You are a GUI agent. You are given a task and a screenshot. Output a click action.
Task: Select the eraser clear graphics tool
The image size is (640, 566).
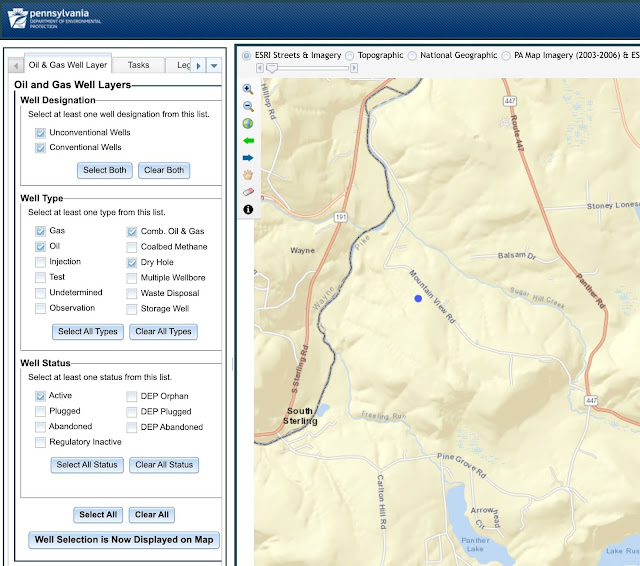coord(248,192)
